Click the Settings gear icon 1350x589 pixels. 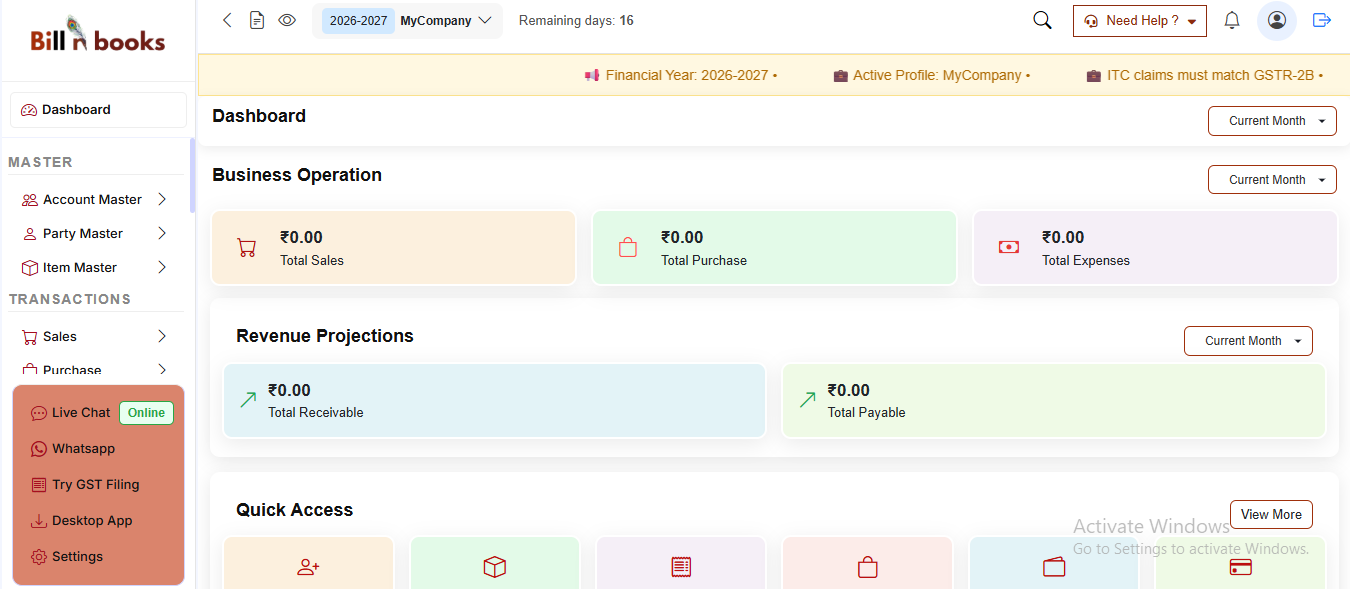click(x=39, y=557)
